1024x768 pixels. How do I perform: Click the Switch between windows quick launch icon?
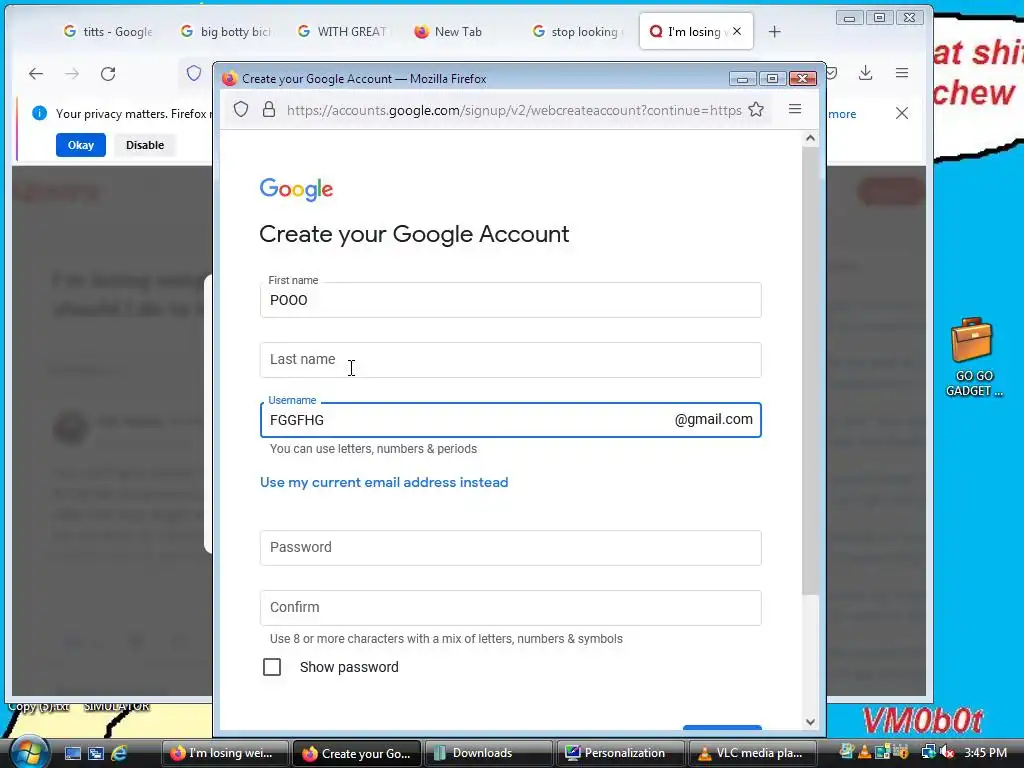point(95,753)
